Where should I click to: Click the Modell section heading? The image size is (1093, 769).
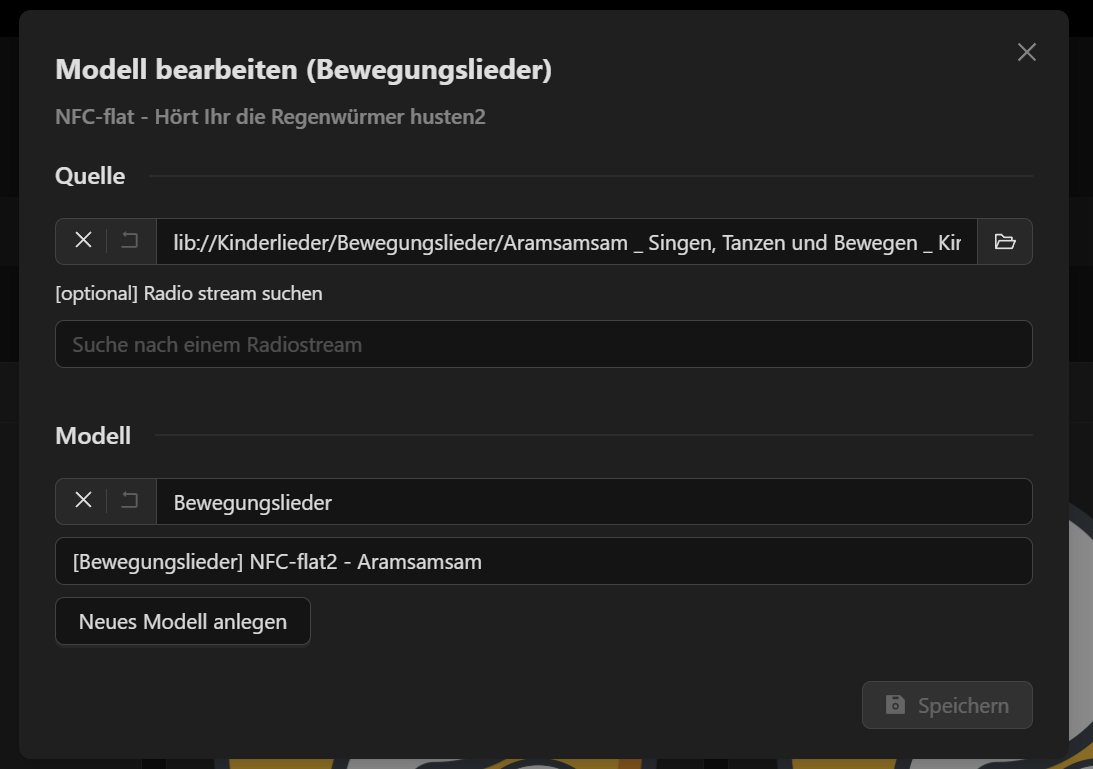click(x=93, y=436)
